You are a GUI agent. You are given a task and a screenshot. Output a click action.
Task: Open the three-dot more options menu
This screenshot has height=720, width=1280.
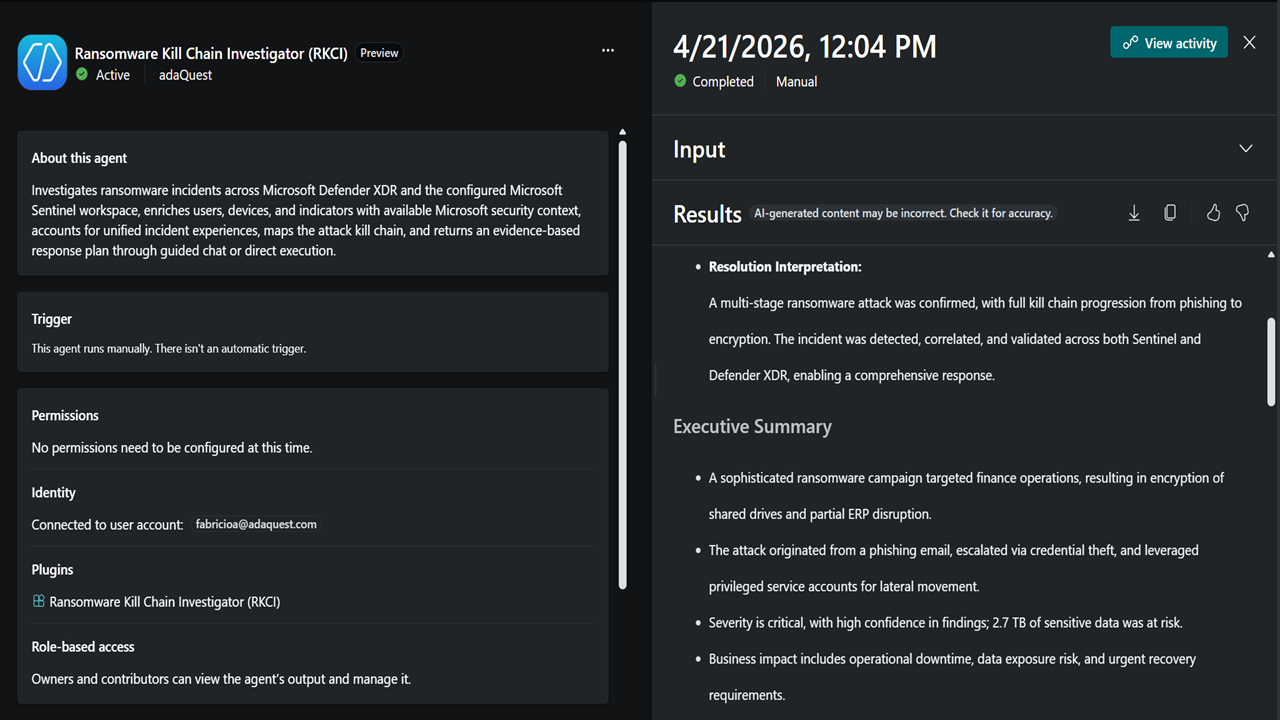pos(608,50)
